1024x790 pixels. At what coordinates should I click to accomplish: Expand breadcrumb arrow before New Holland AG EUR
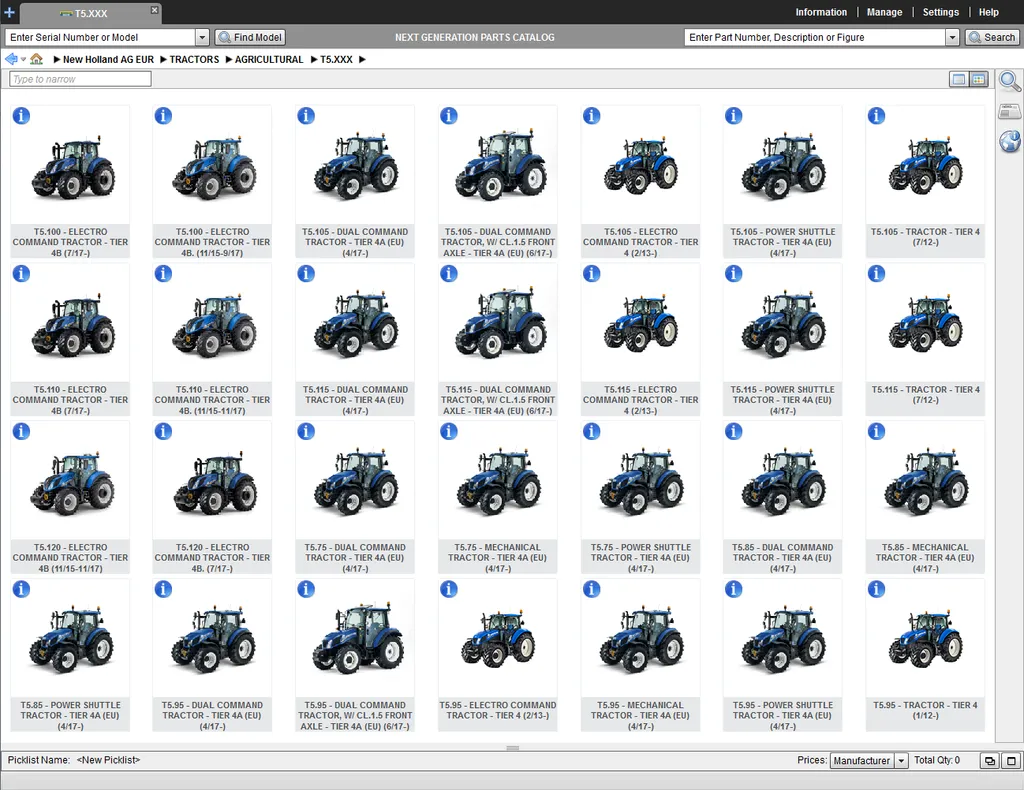click(57, 59)
